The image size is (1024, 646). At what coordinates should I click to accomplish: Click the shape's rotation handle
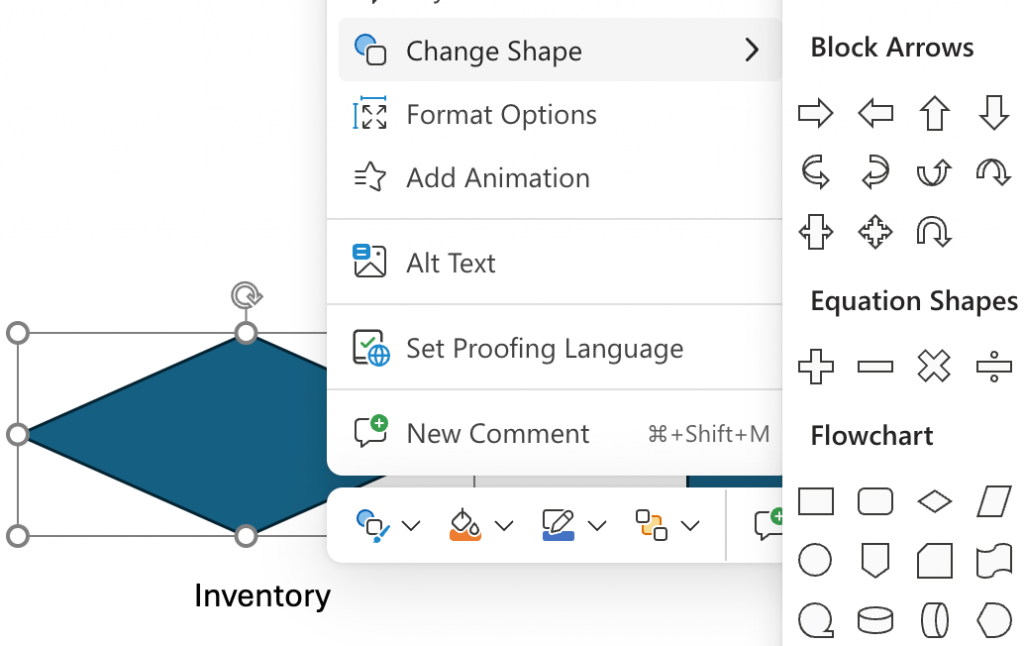pos(246,295)
